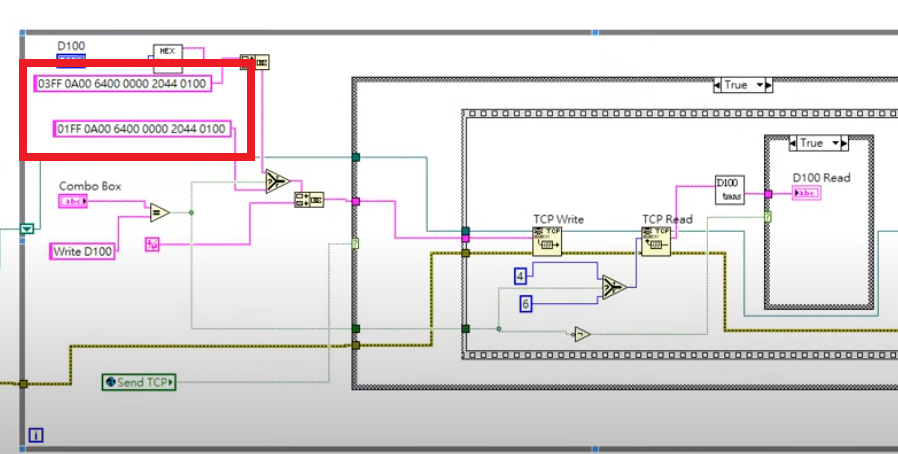Select the D100 trans subVI icon
Screen dimensions: 898x454
730,190
